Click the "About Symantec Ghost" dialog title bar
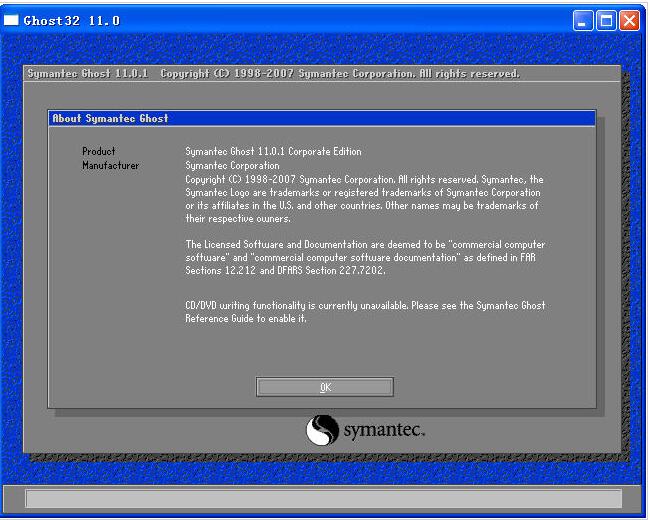The height and width of the screenshot is (520, 650). [322, 119]
